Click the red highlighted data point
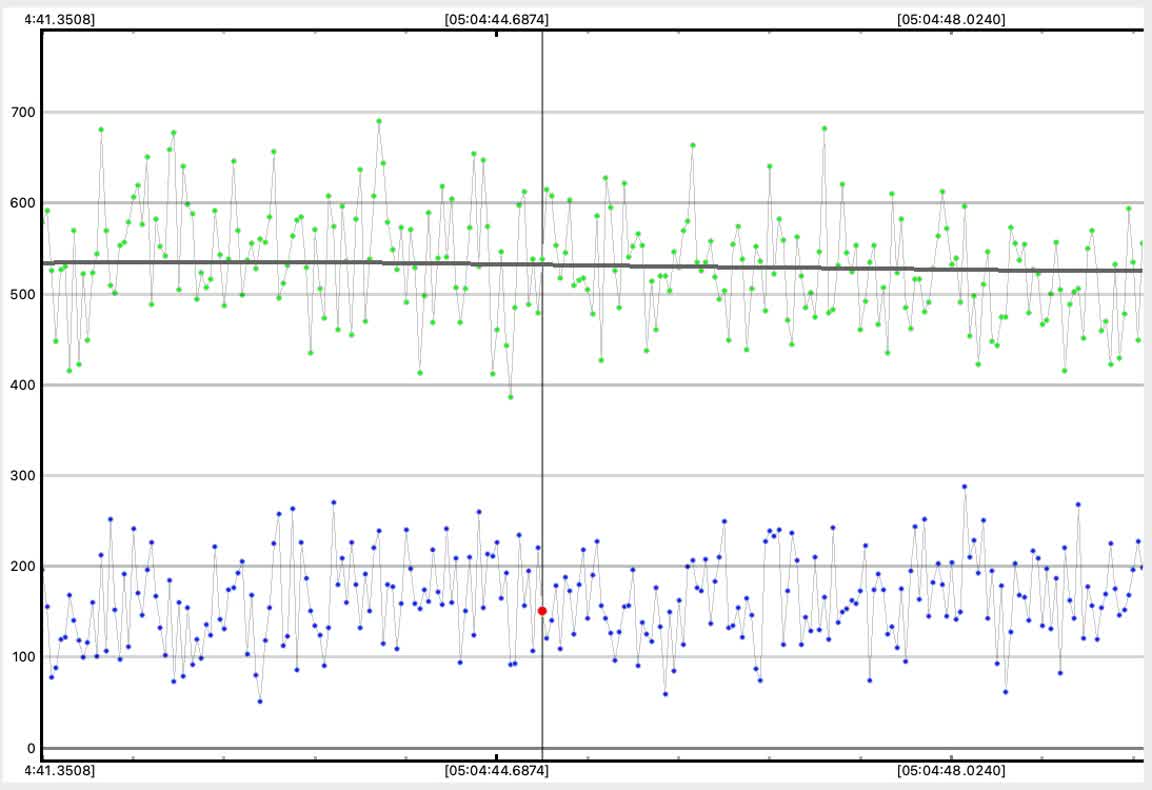 (x=542, y=611)
